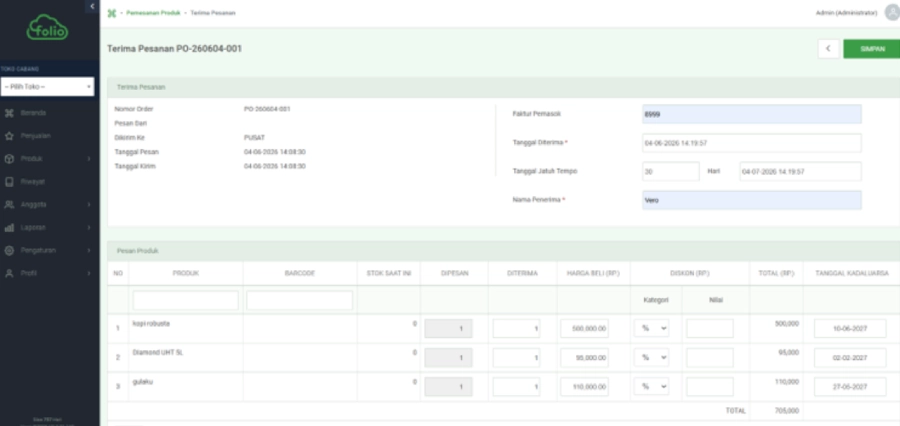Expand the Produk submenu chevron

[x=89, y=158]
